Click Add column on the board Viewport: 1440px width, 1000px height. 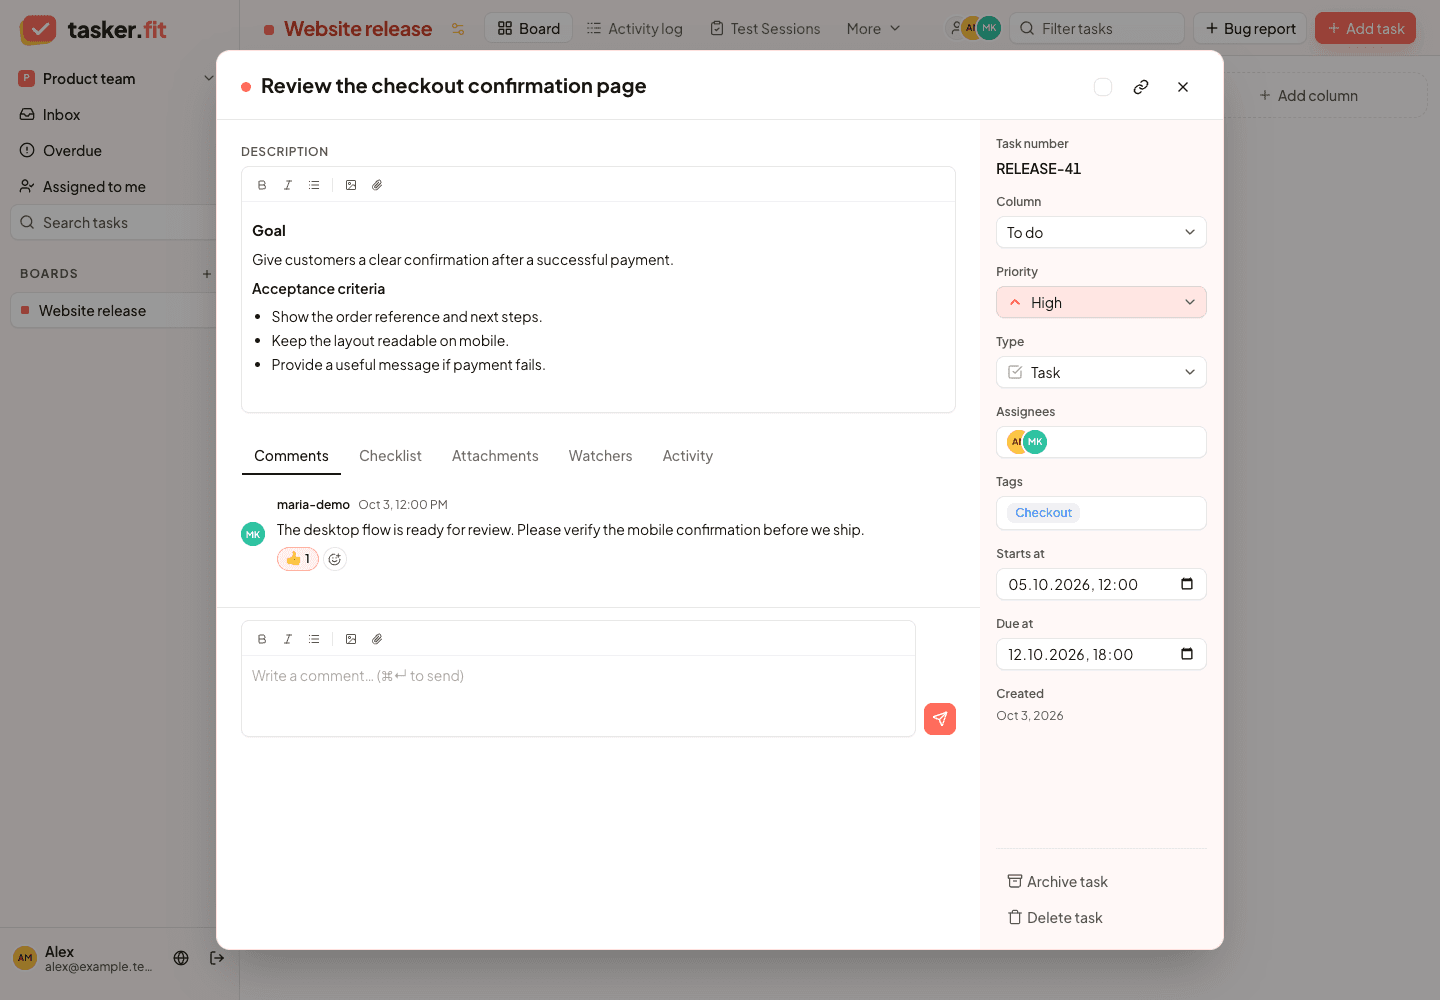click(x=1308, y=96)
